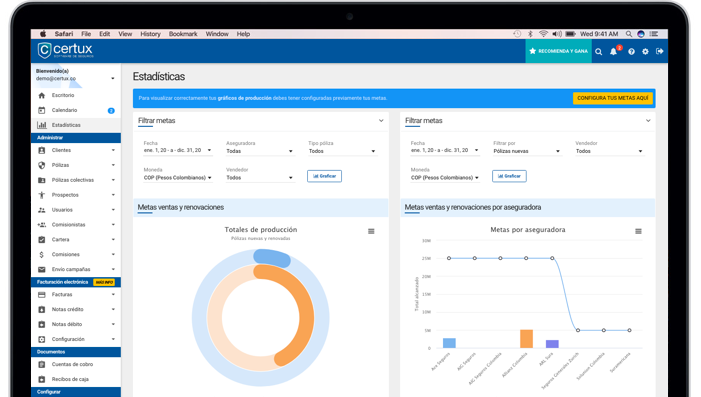This screenshot has width=701, height=397.
Task: Open macOS Spotlight search
Action: click(x=629, y=34)
